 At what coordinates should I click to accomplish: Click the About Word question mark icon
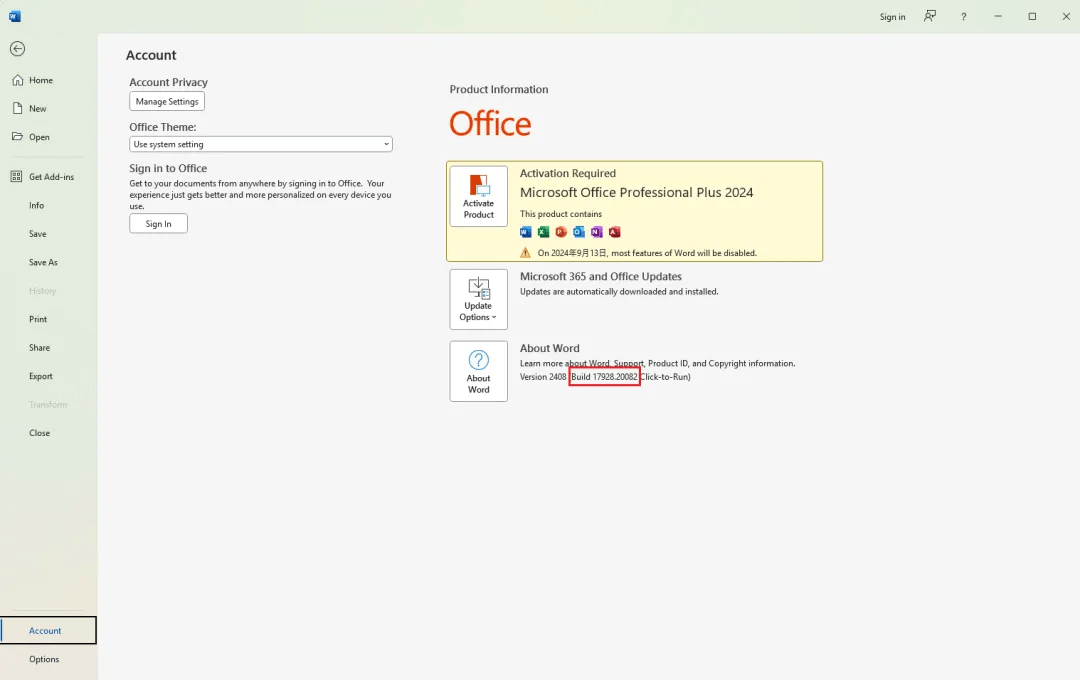(478, 369)
